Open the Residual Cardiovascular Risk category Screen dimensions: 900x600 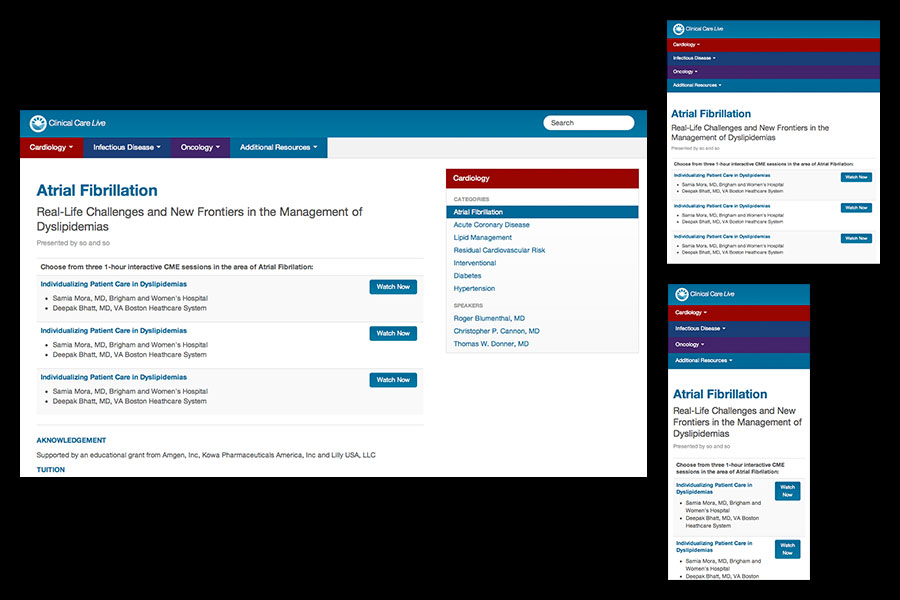tap(499, 250)
